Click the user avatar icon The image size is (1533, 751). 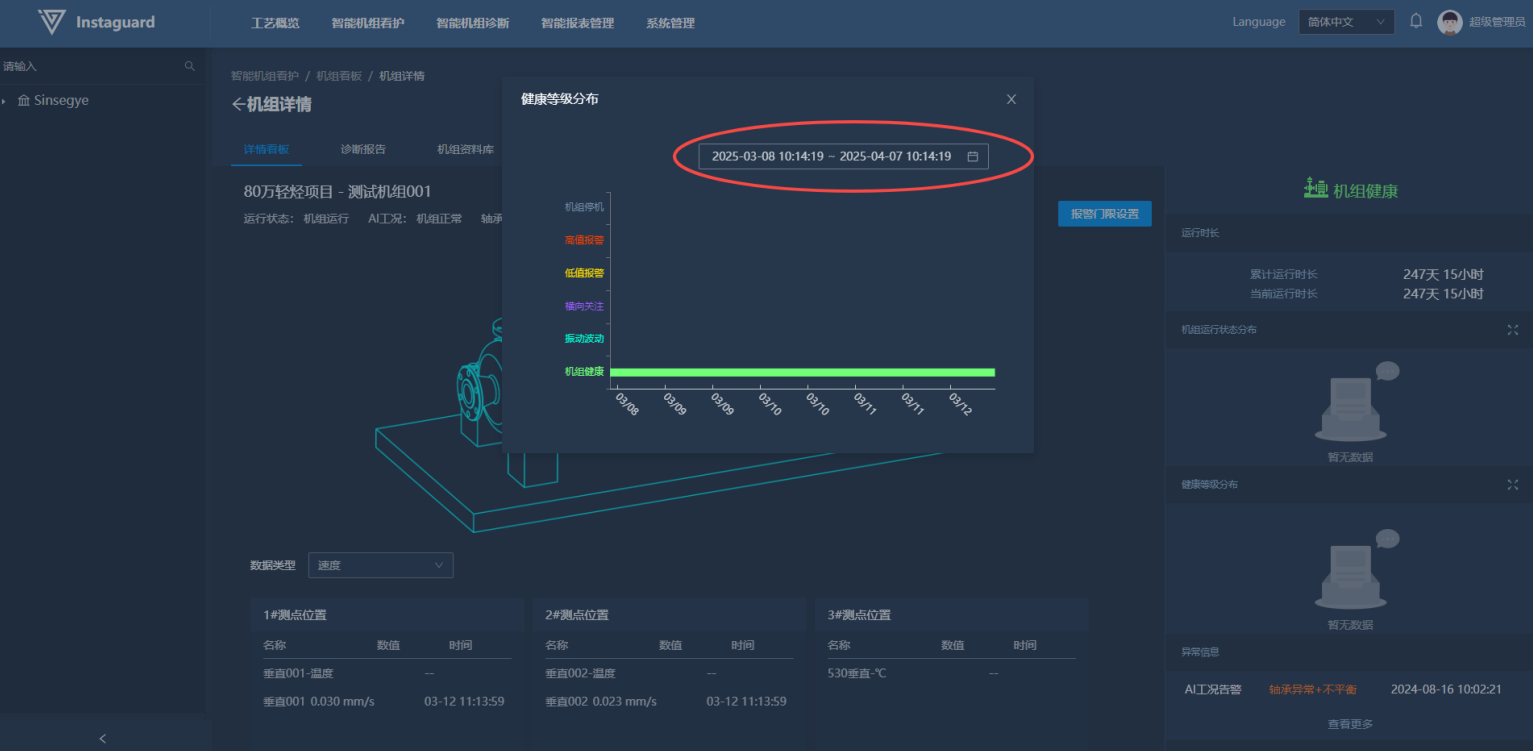pos(1449,22)
